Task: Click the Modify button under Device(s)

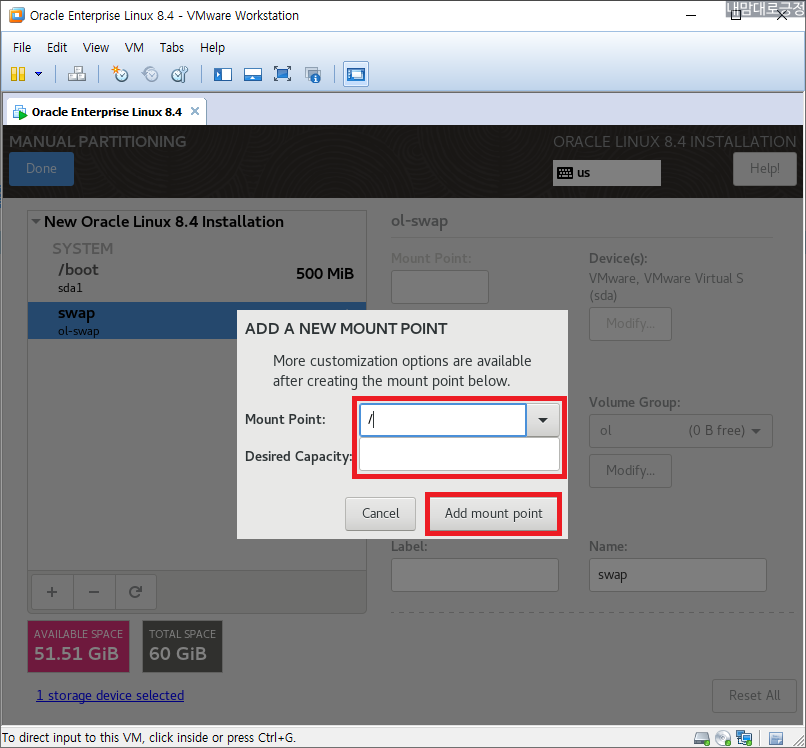Action: [x=630, y=324]
